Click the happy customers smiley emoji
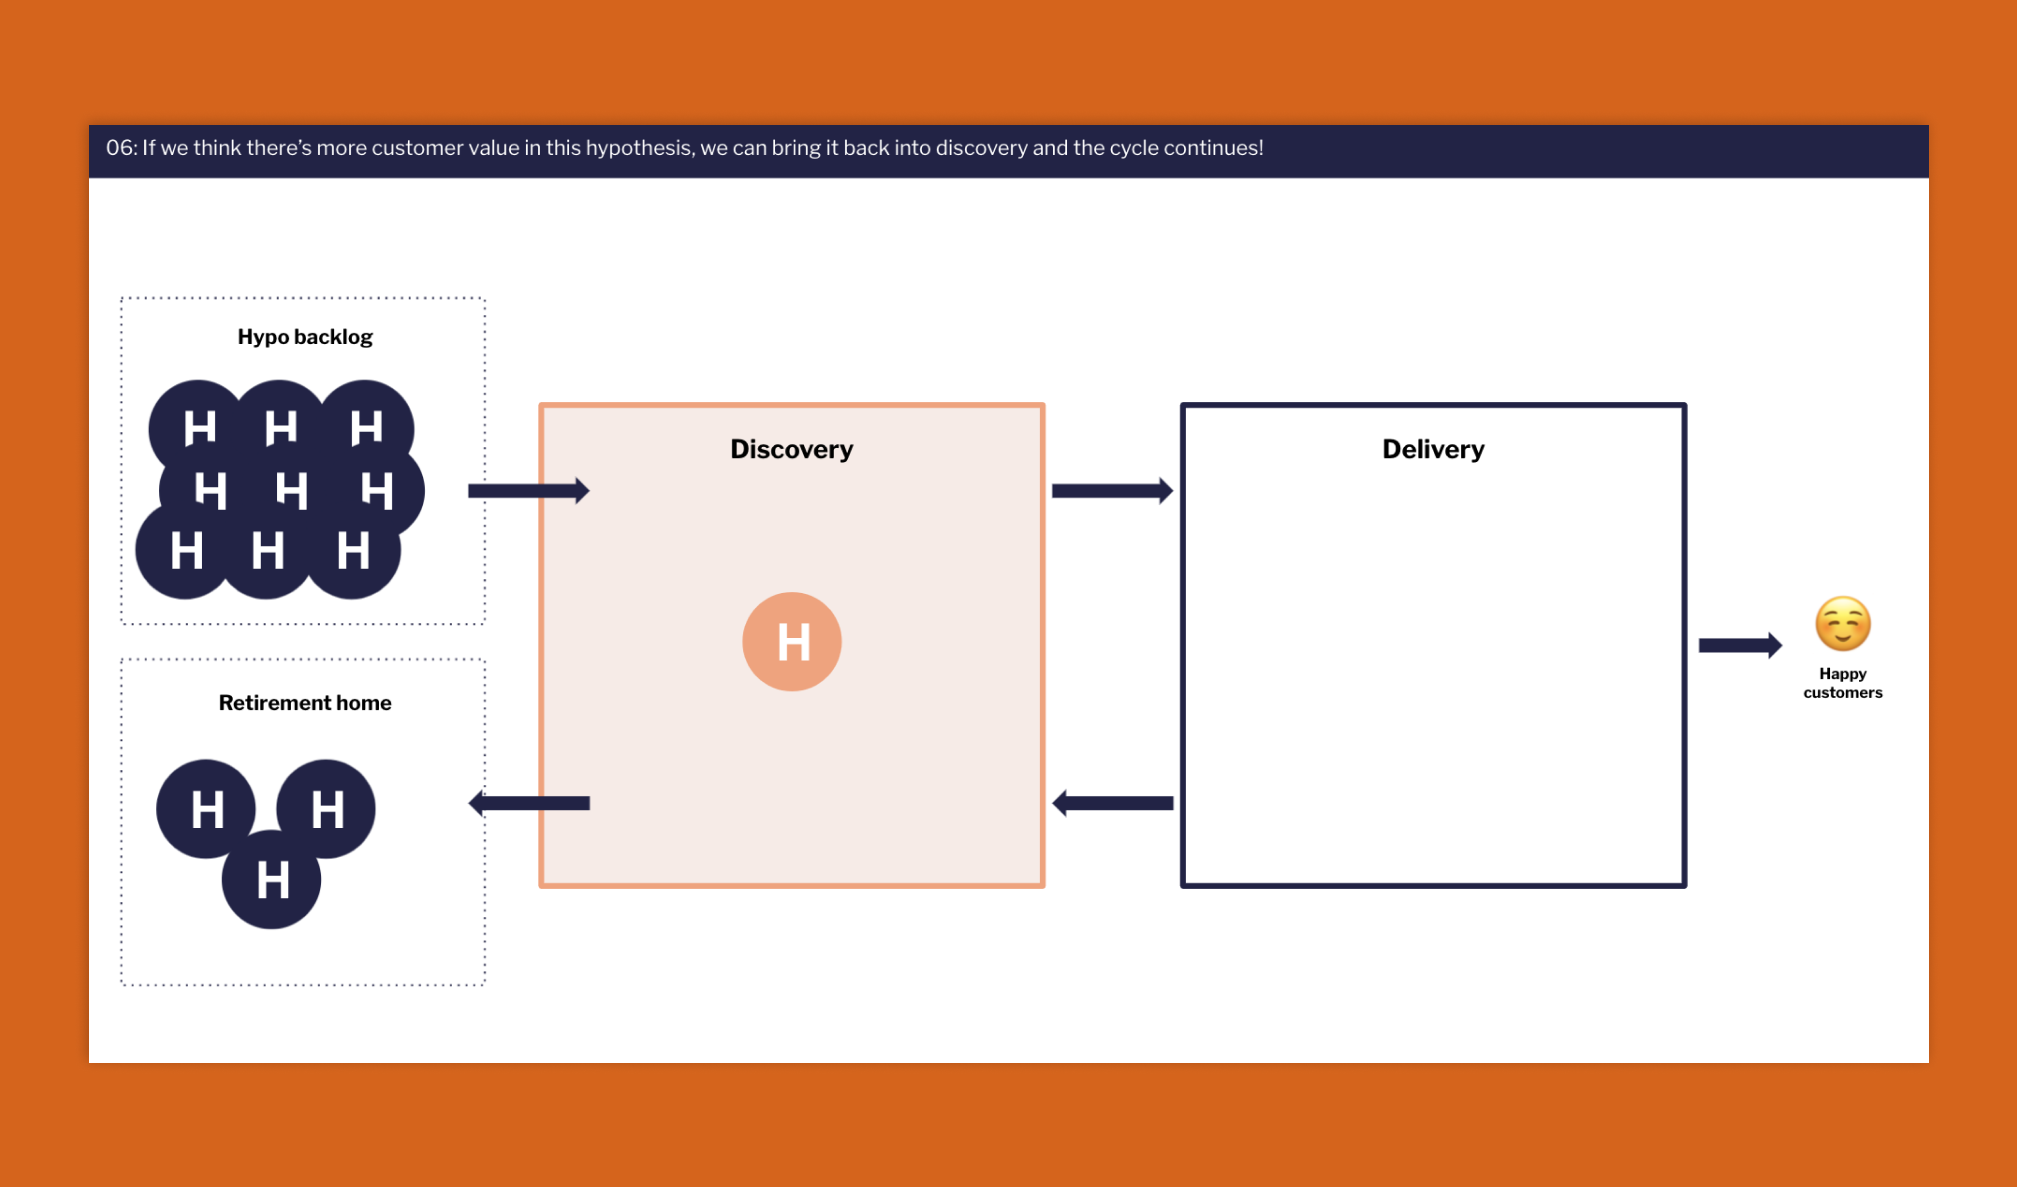 [x=1843, y=623]
